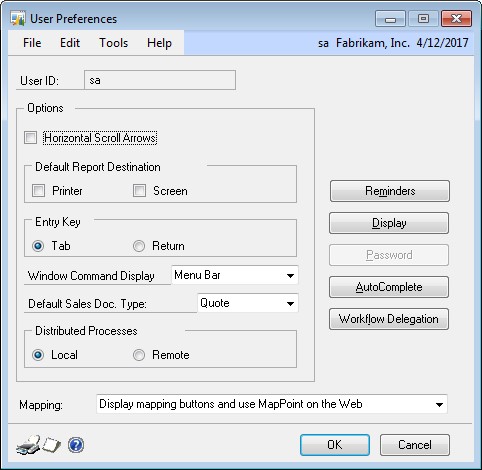Dismiss with the Cancel button
Screen dimensions: 482x470
pos(415,445)
